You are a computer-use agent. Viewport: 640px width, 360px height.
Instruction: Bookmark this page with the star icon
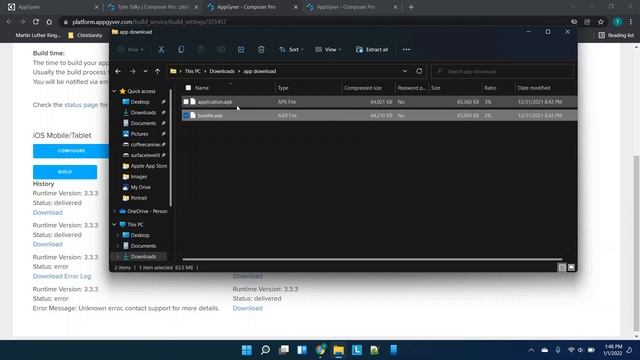[x=601, y=22]
